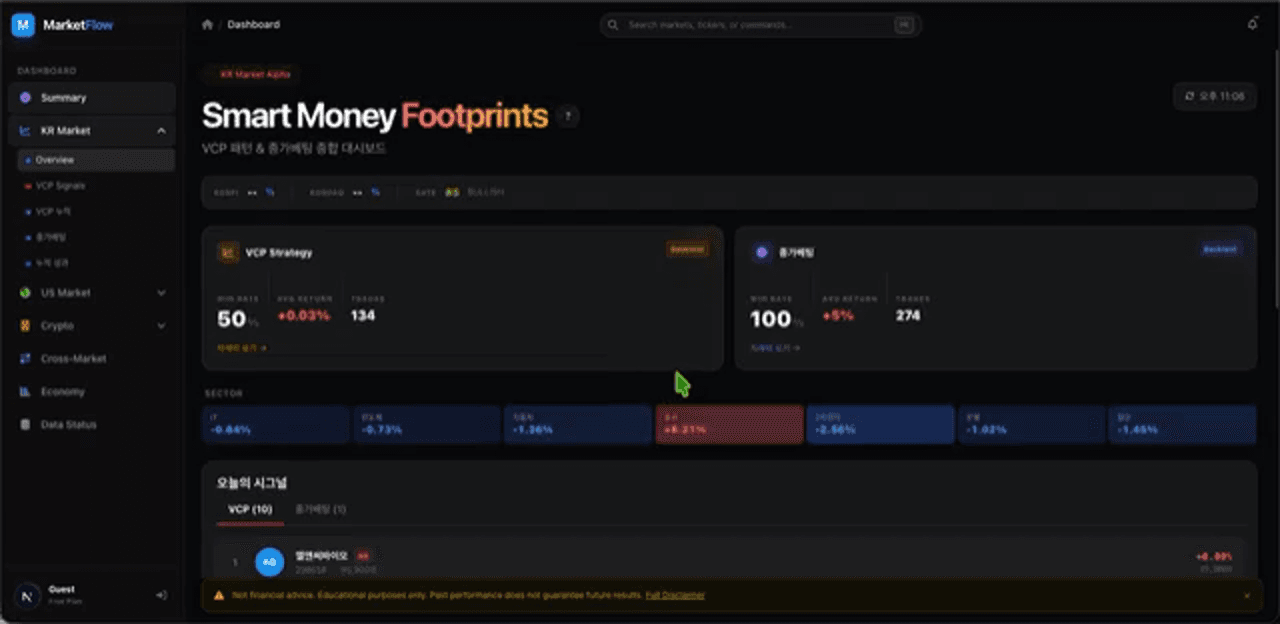Click the Economy bar chart icon
The height and width of the screenshot is (624, 1280).
[x=25, y=392]
